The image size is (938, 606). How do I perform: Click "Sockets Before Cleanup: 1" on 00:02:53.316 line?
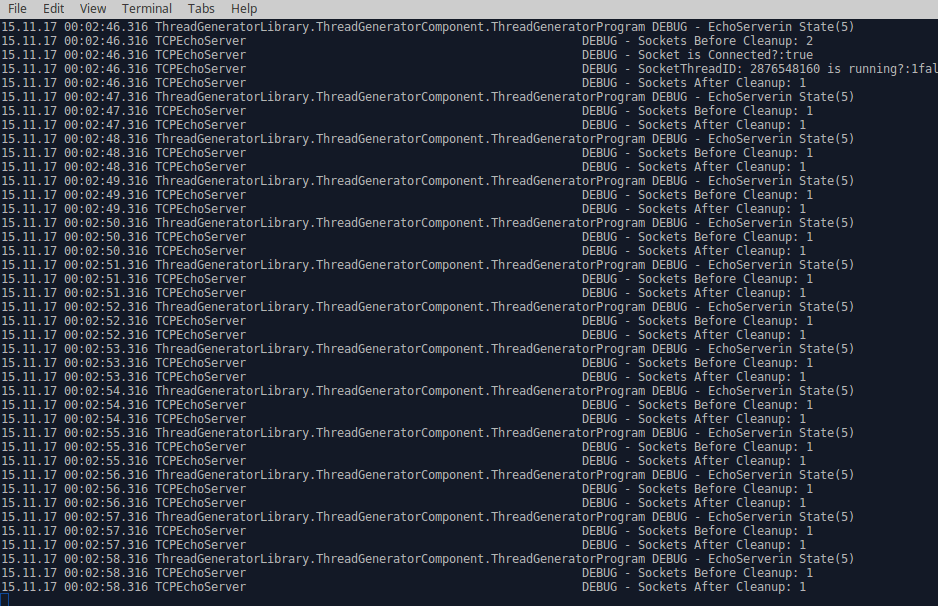coord(725,363)
